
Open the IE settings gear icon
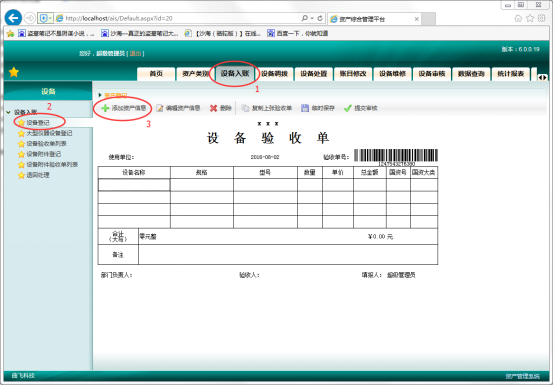click(542, 18)
